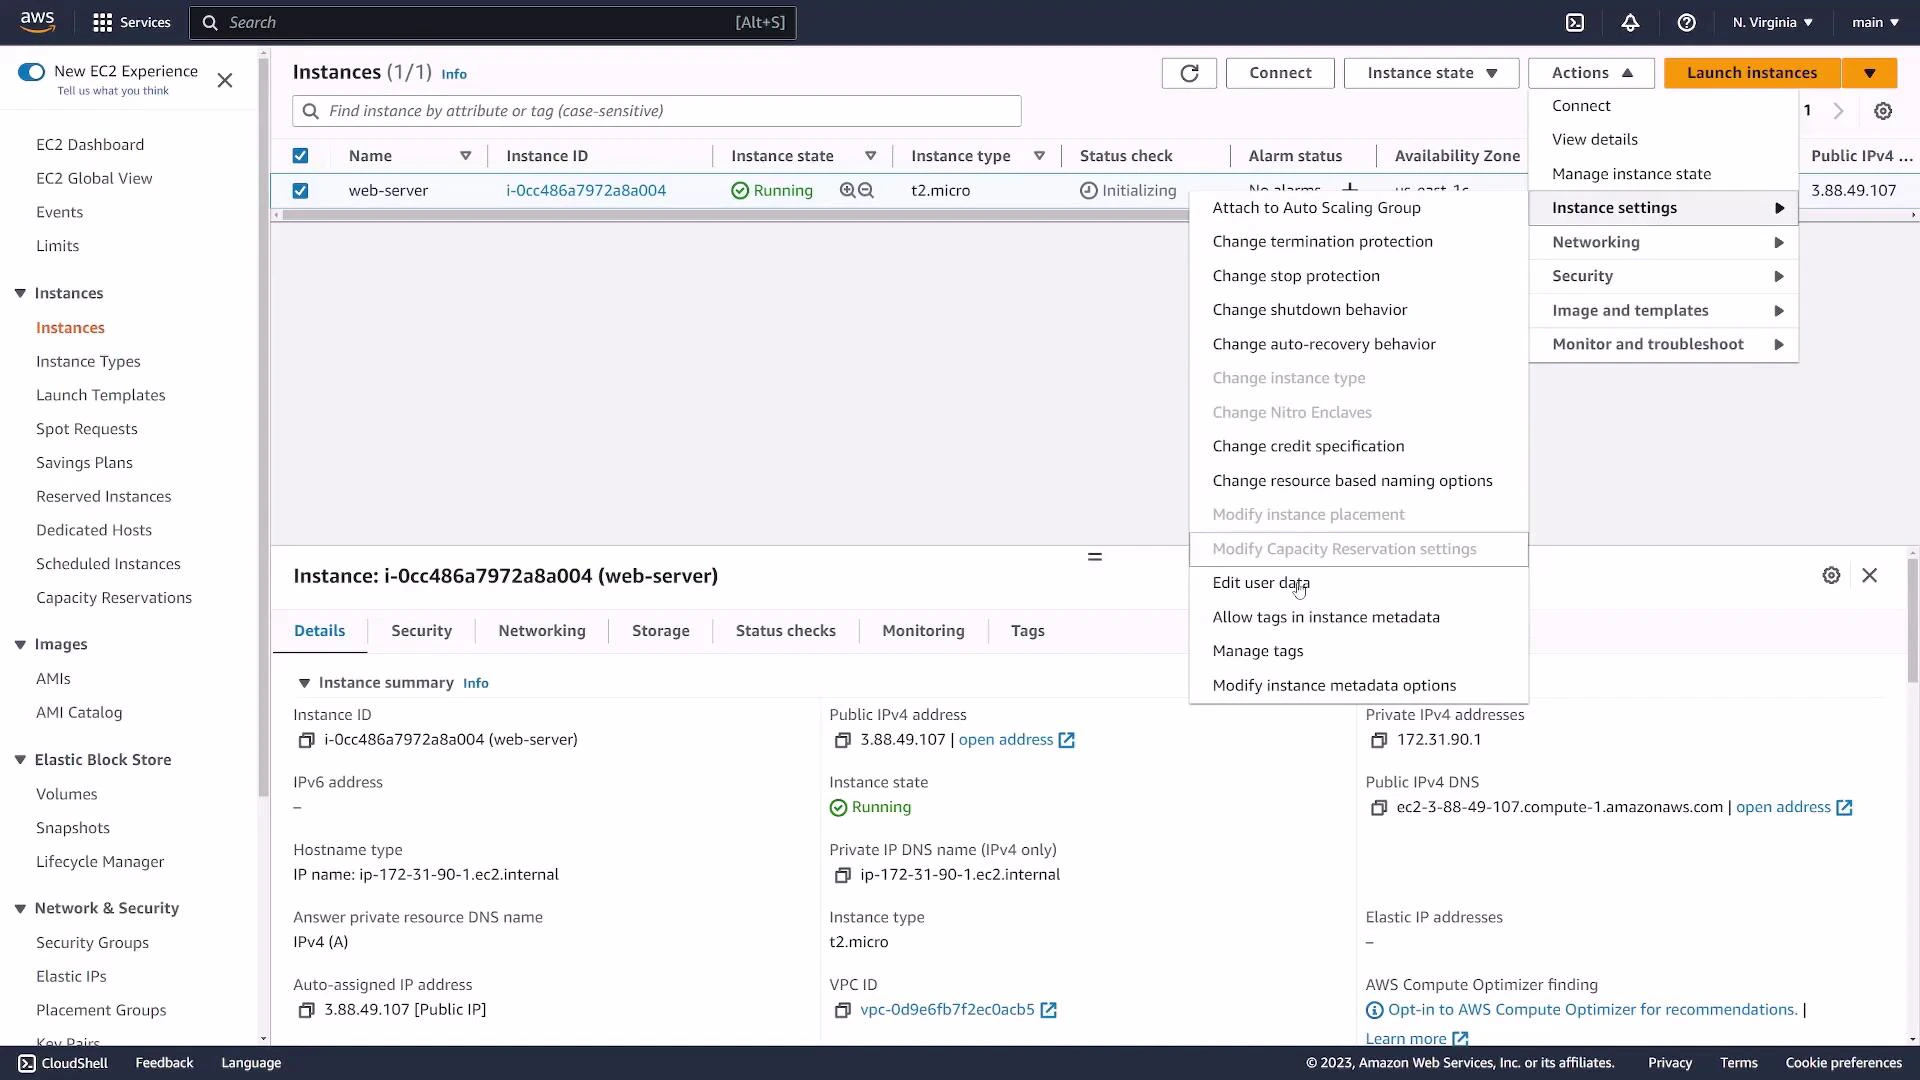Uncheck the web-server instance row

pyautogui.click(x=300, y=190)
